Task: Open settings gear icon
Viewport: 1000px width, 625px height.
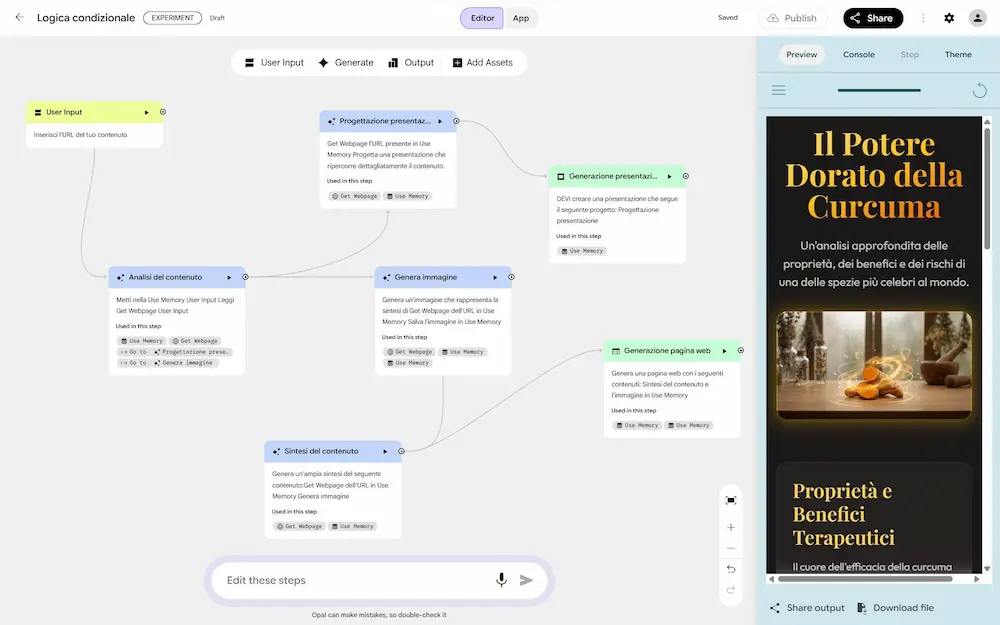Action: [x=949, y=18]
